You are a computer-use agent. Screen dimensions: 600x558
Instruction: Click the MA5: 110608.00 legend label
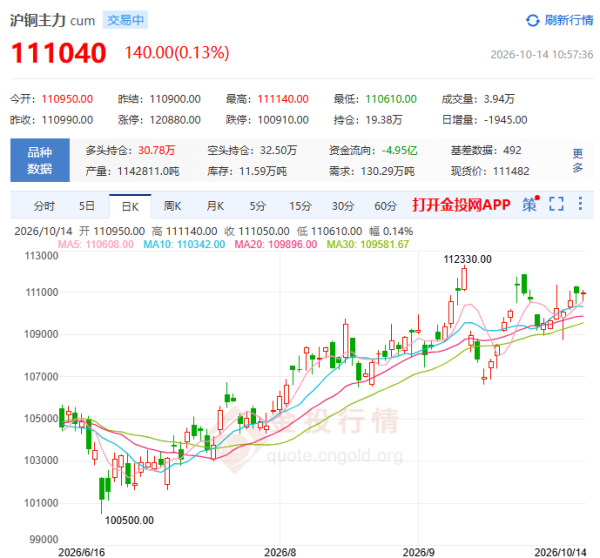pos(96,244)
